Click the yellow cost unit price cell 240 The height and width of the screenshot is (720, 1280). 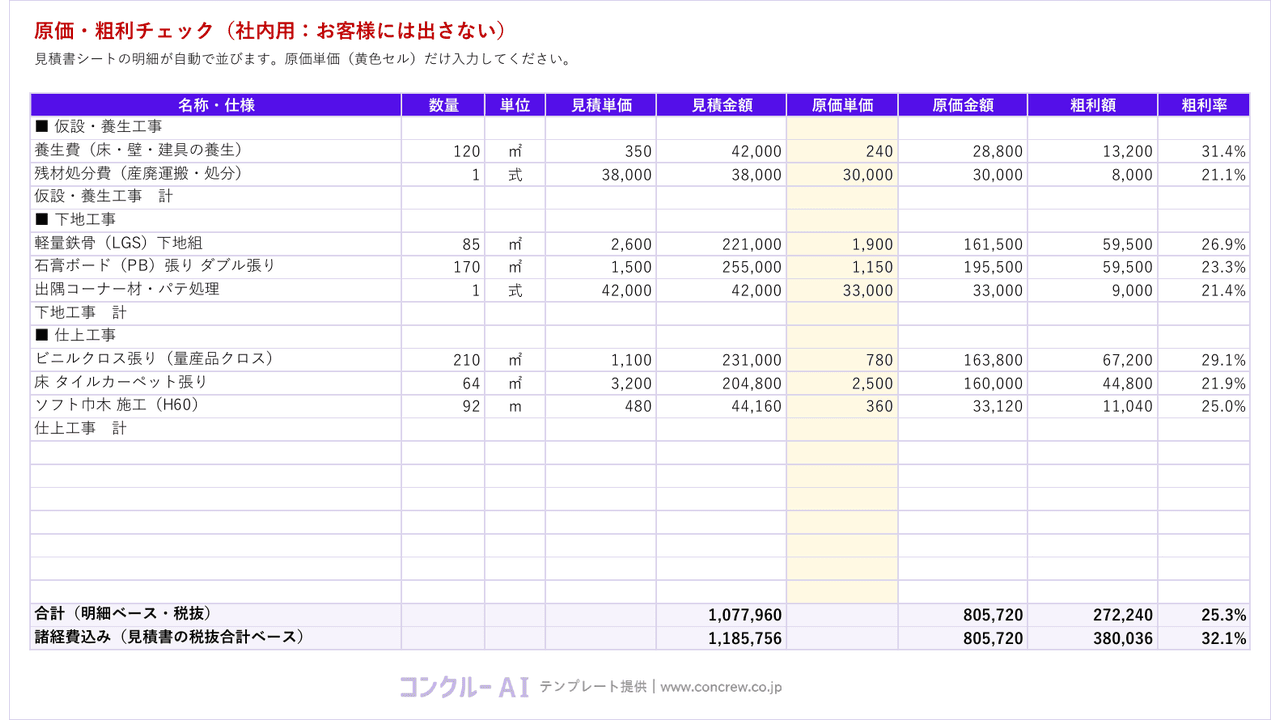(x=842, y=151)
